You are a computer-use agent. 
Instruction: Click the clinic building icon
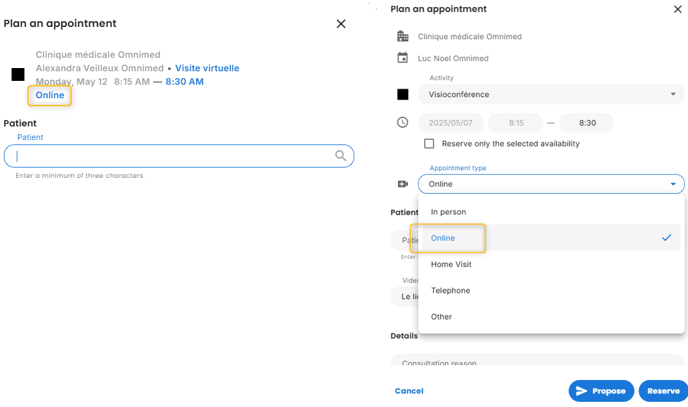(x=403, y=36)
